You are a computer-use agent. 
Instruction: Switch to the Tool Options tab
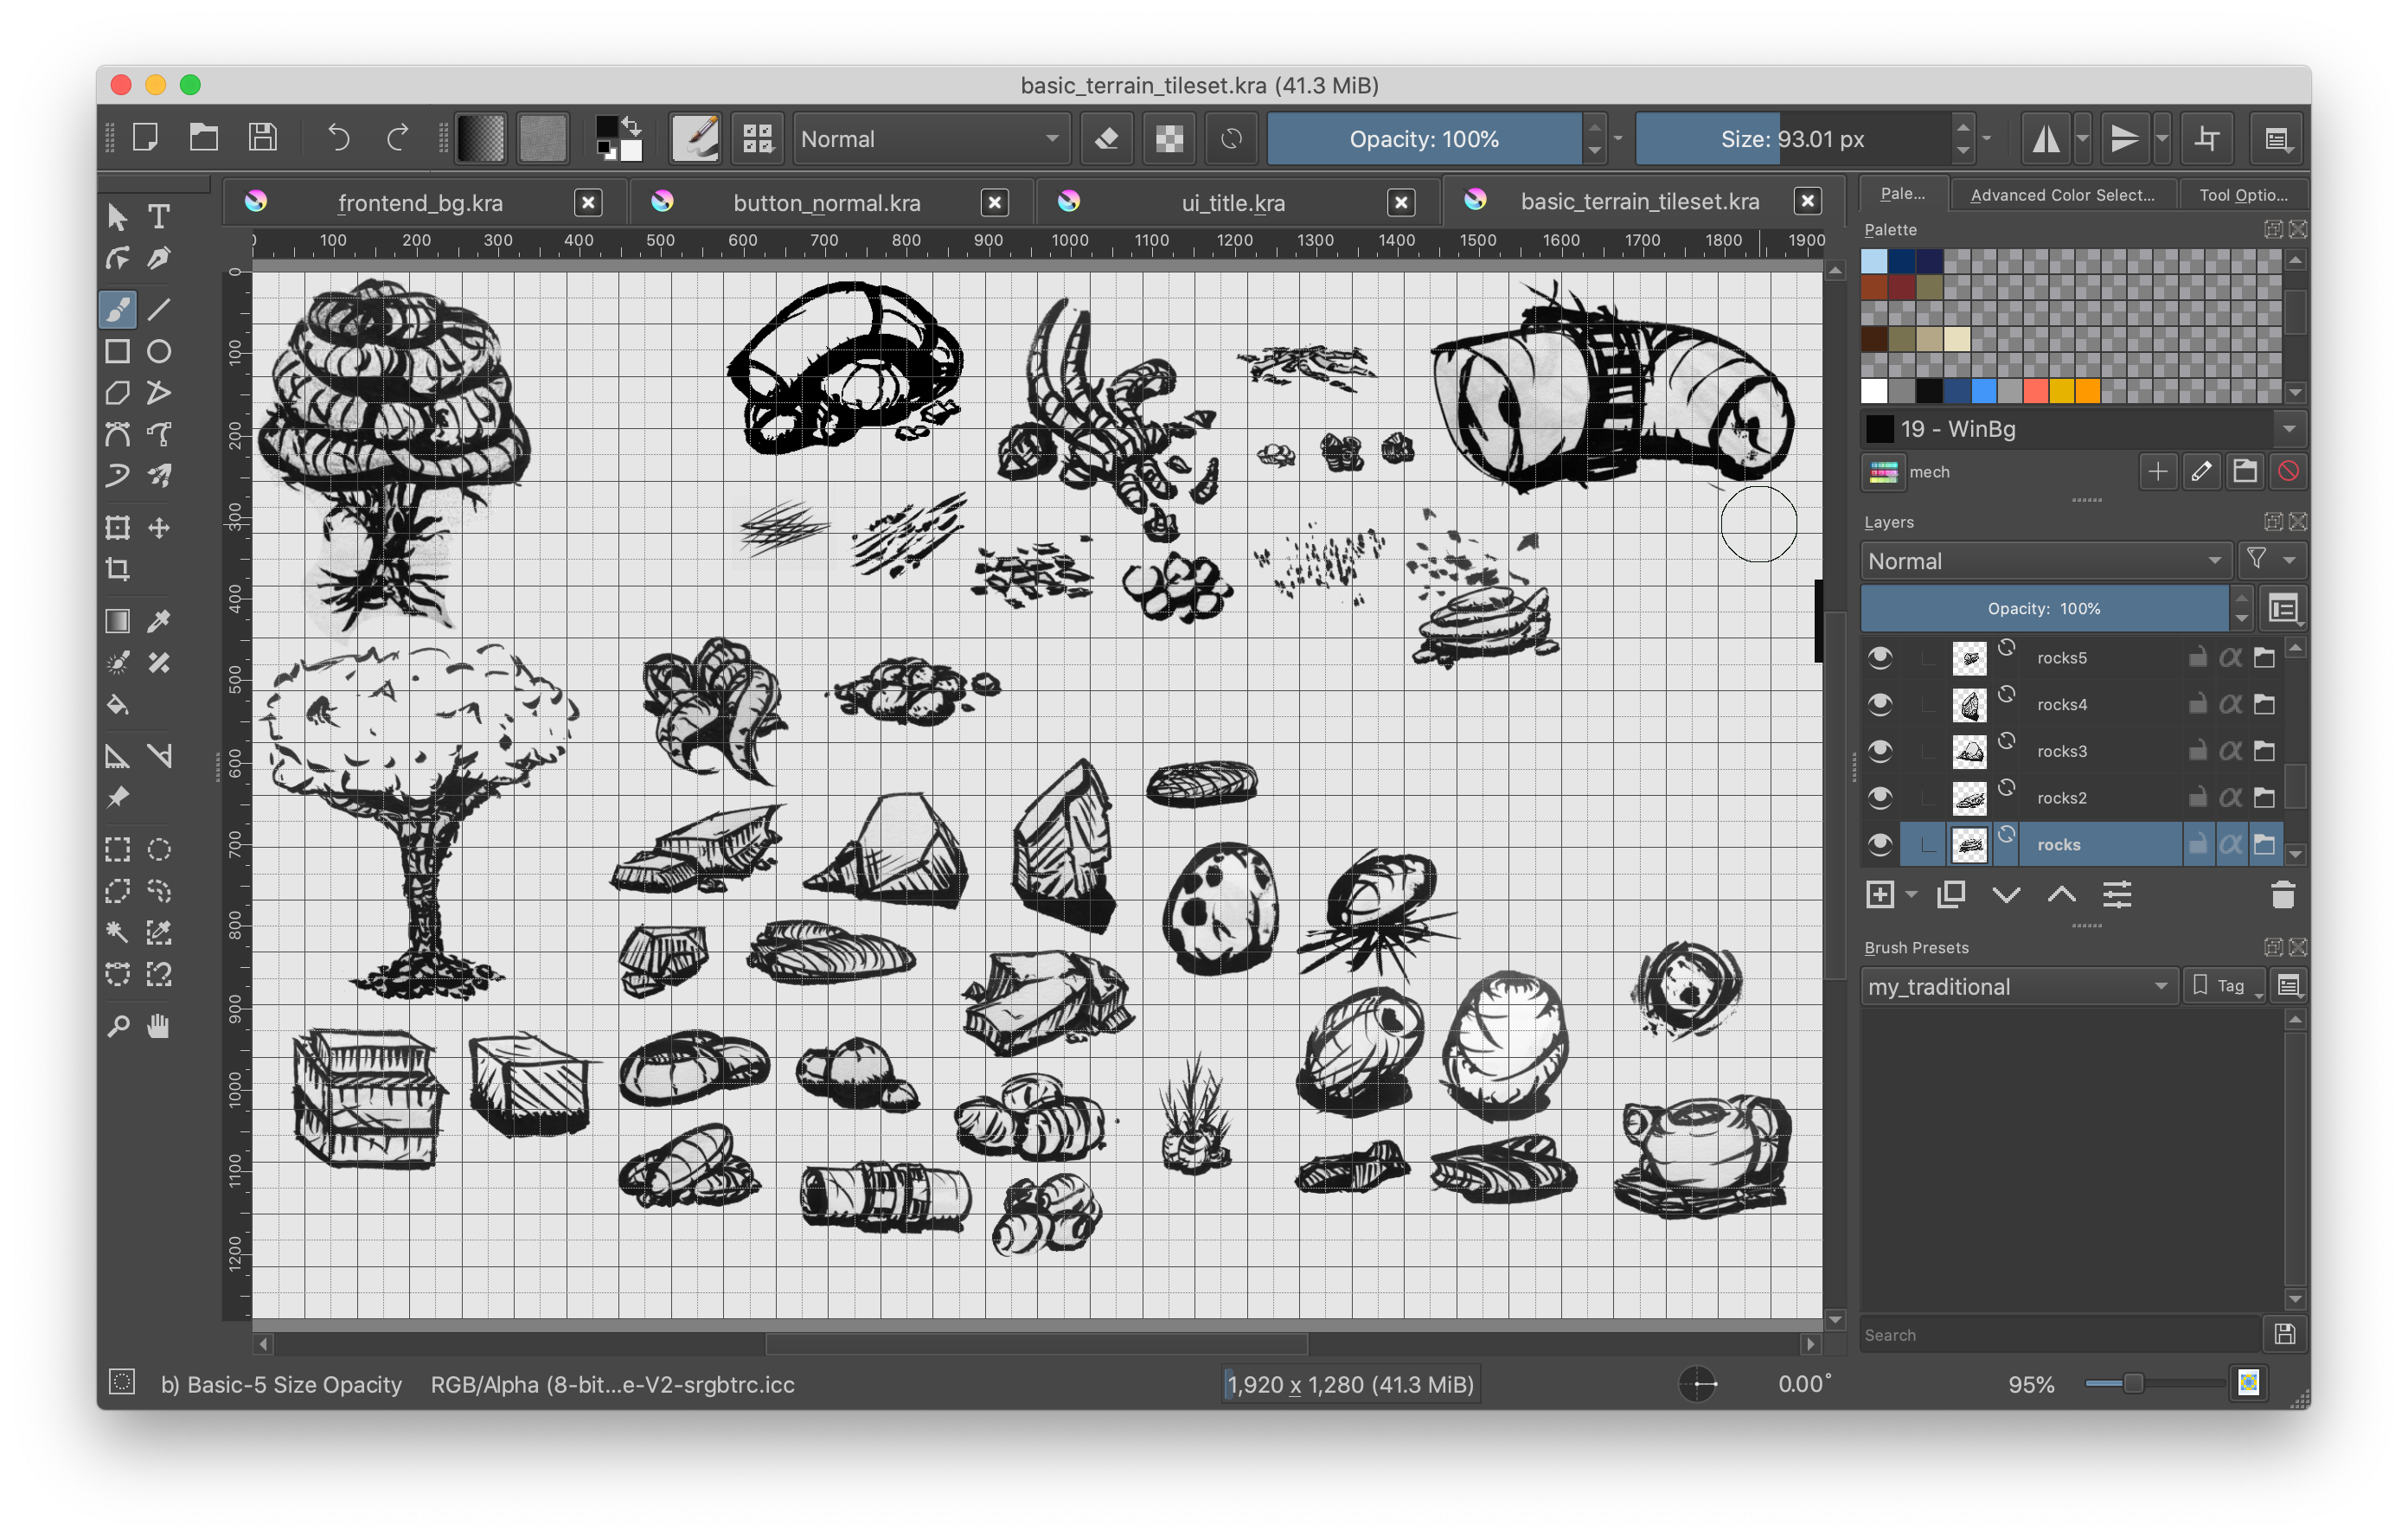[2239, 196]
